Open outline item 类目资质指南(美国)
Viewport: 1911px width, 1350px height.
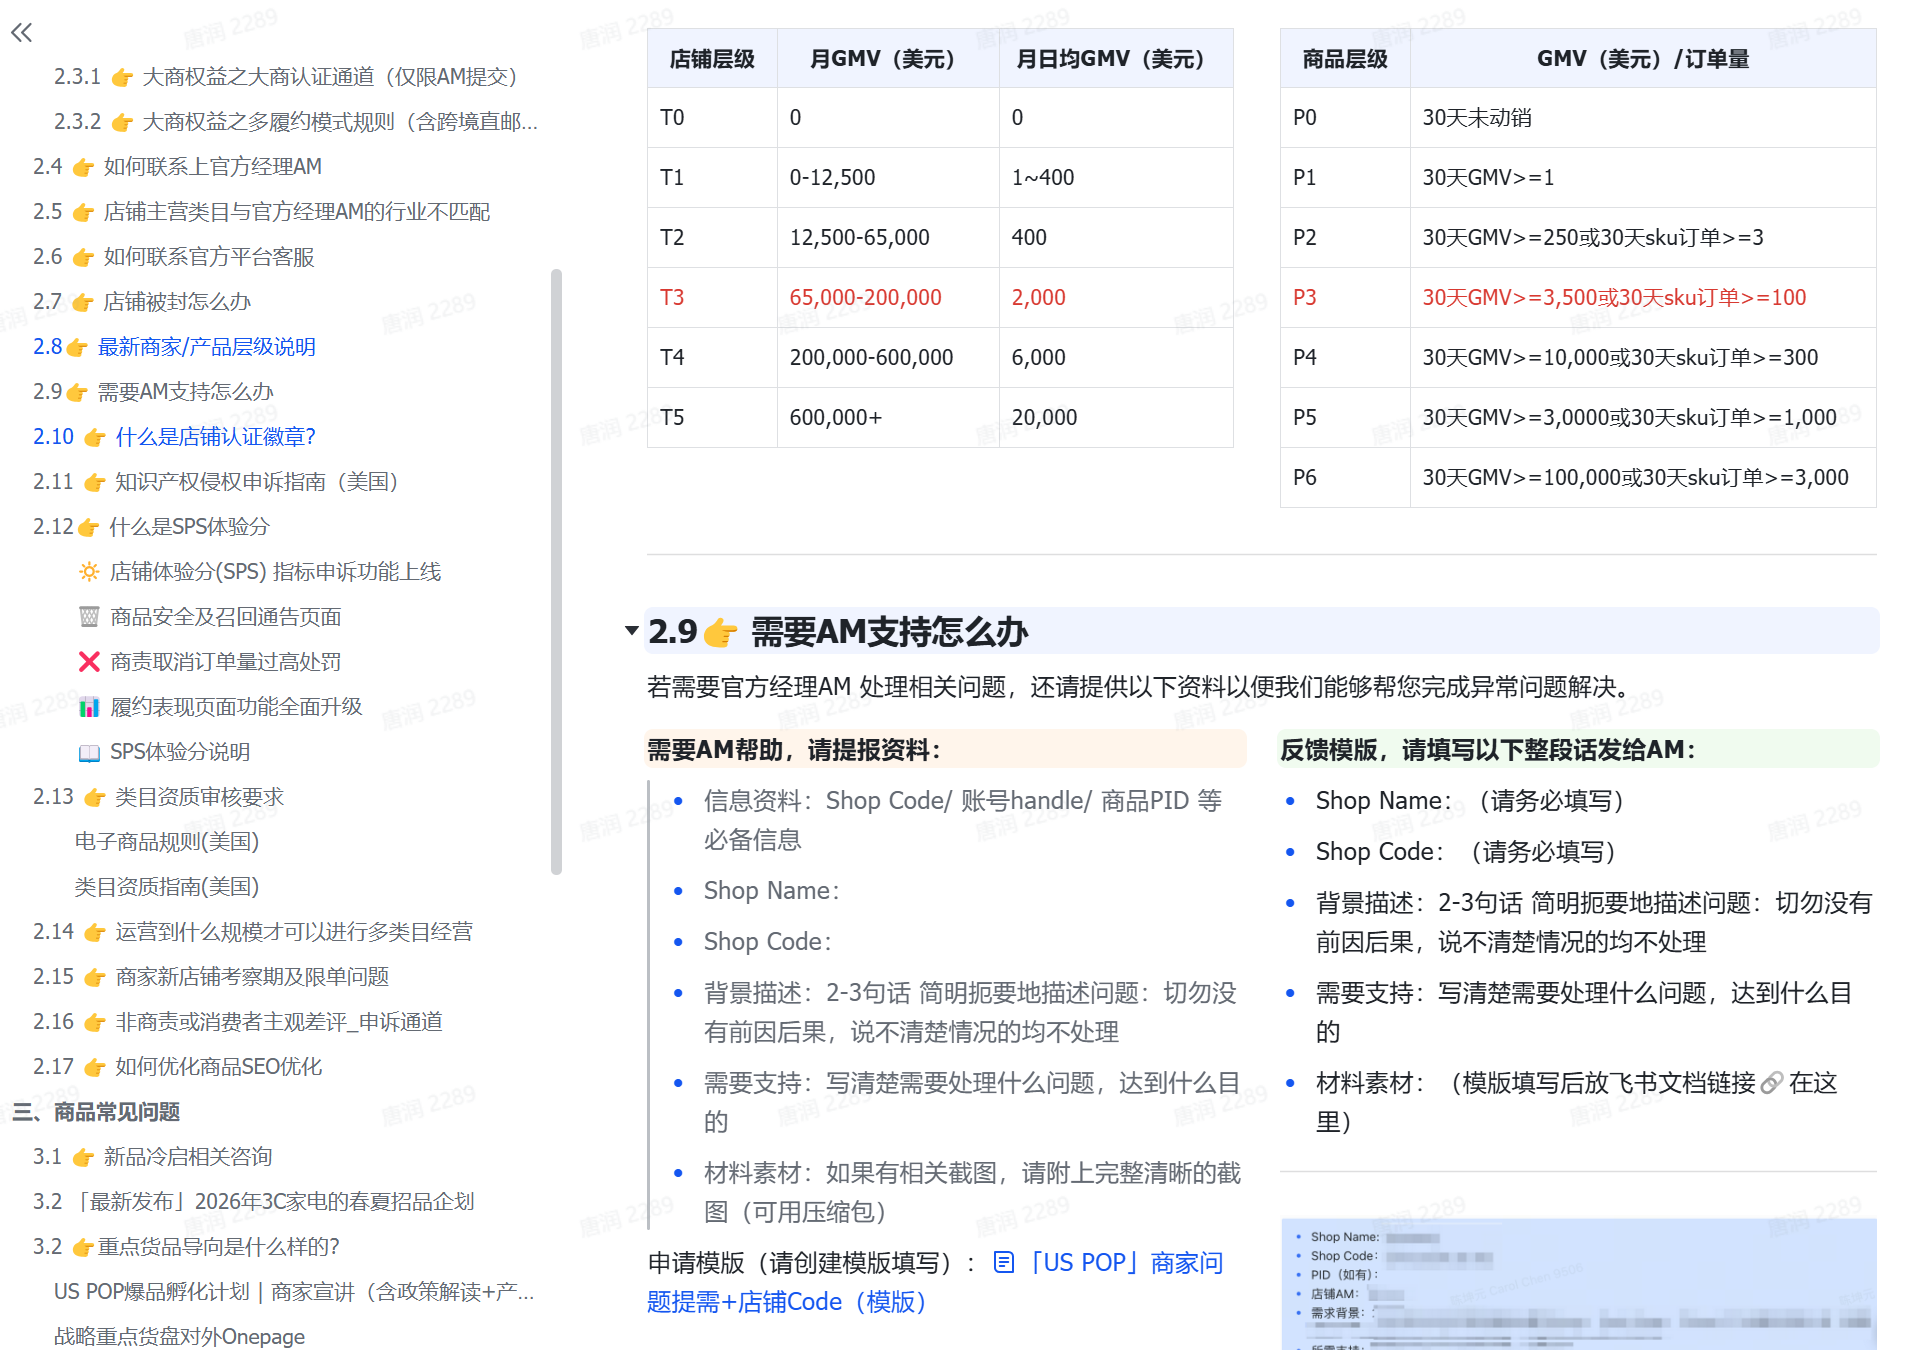167,887
